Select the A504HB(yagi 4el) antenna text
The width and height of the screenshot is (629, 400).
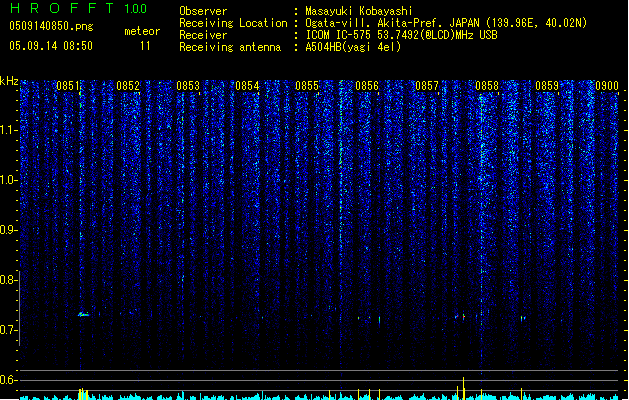pyautogui.click(x=353, y=47)
